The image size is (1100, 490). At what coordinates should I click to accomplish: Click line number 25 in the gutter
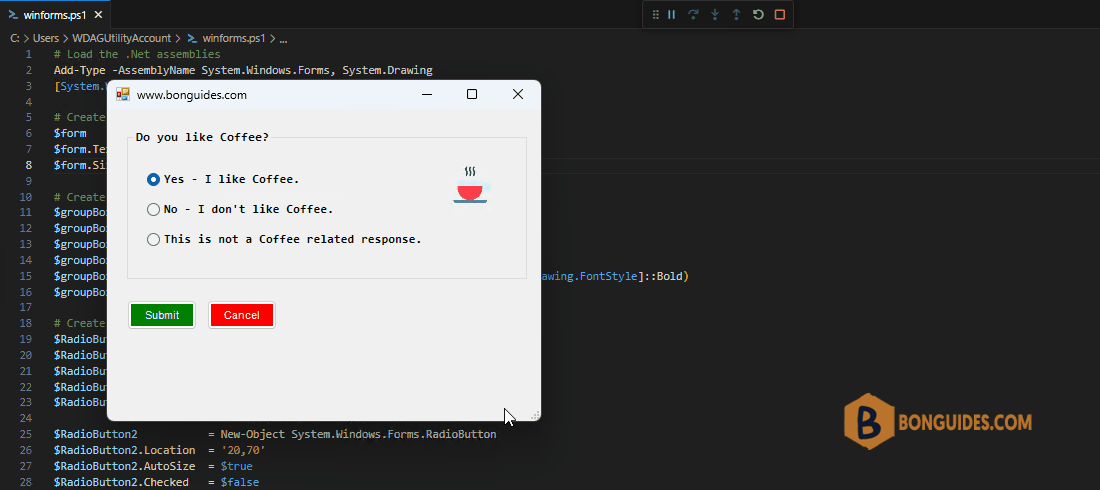click(26, 435)
